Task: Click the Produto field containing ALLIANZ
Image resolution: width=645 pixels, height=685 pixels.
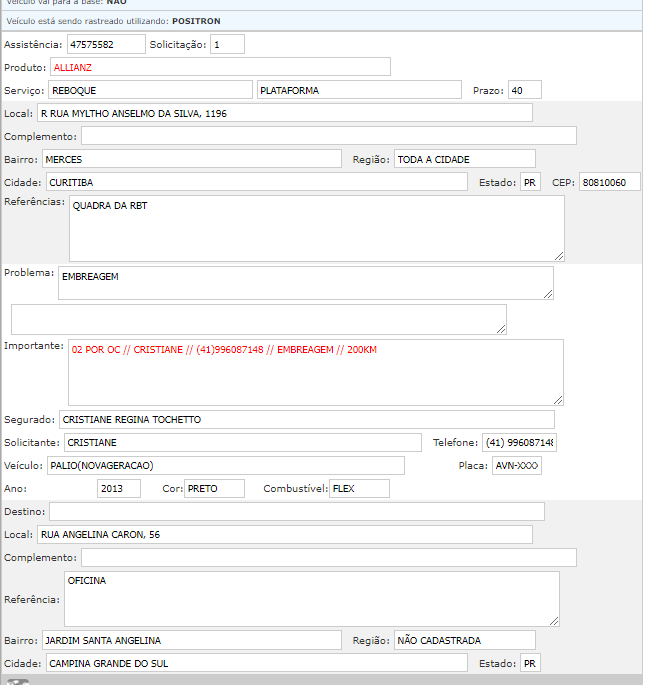Action: point(220,67)
